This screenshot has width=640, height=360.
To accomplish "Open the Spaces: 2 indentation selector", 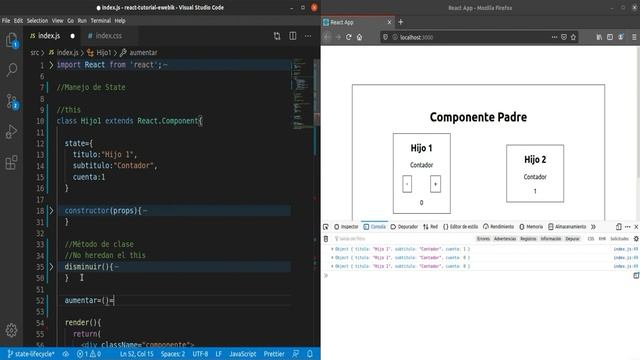I will (x=173, y=354).
